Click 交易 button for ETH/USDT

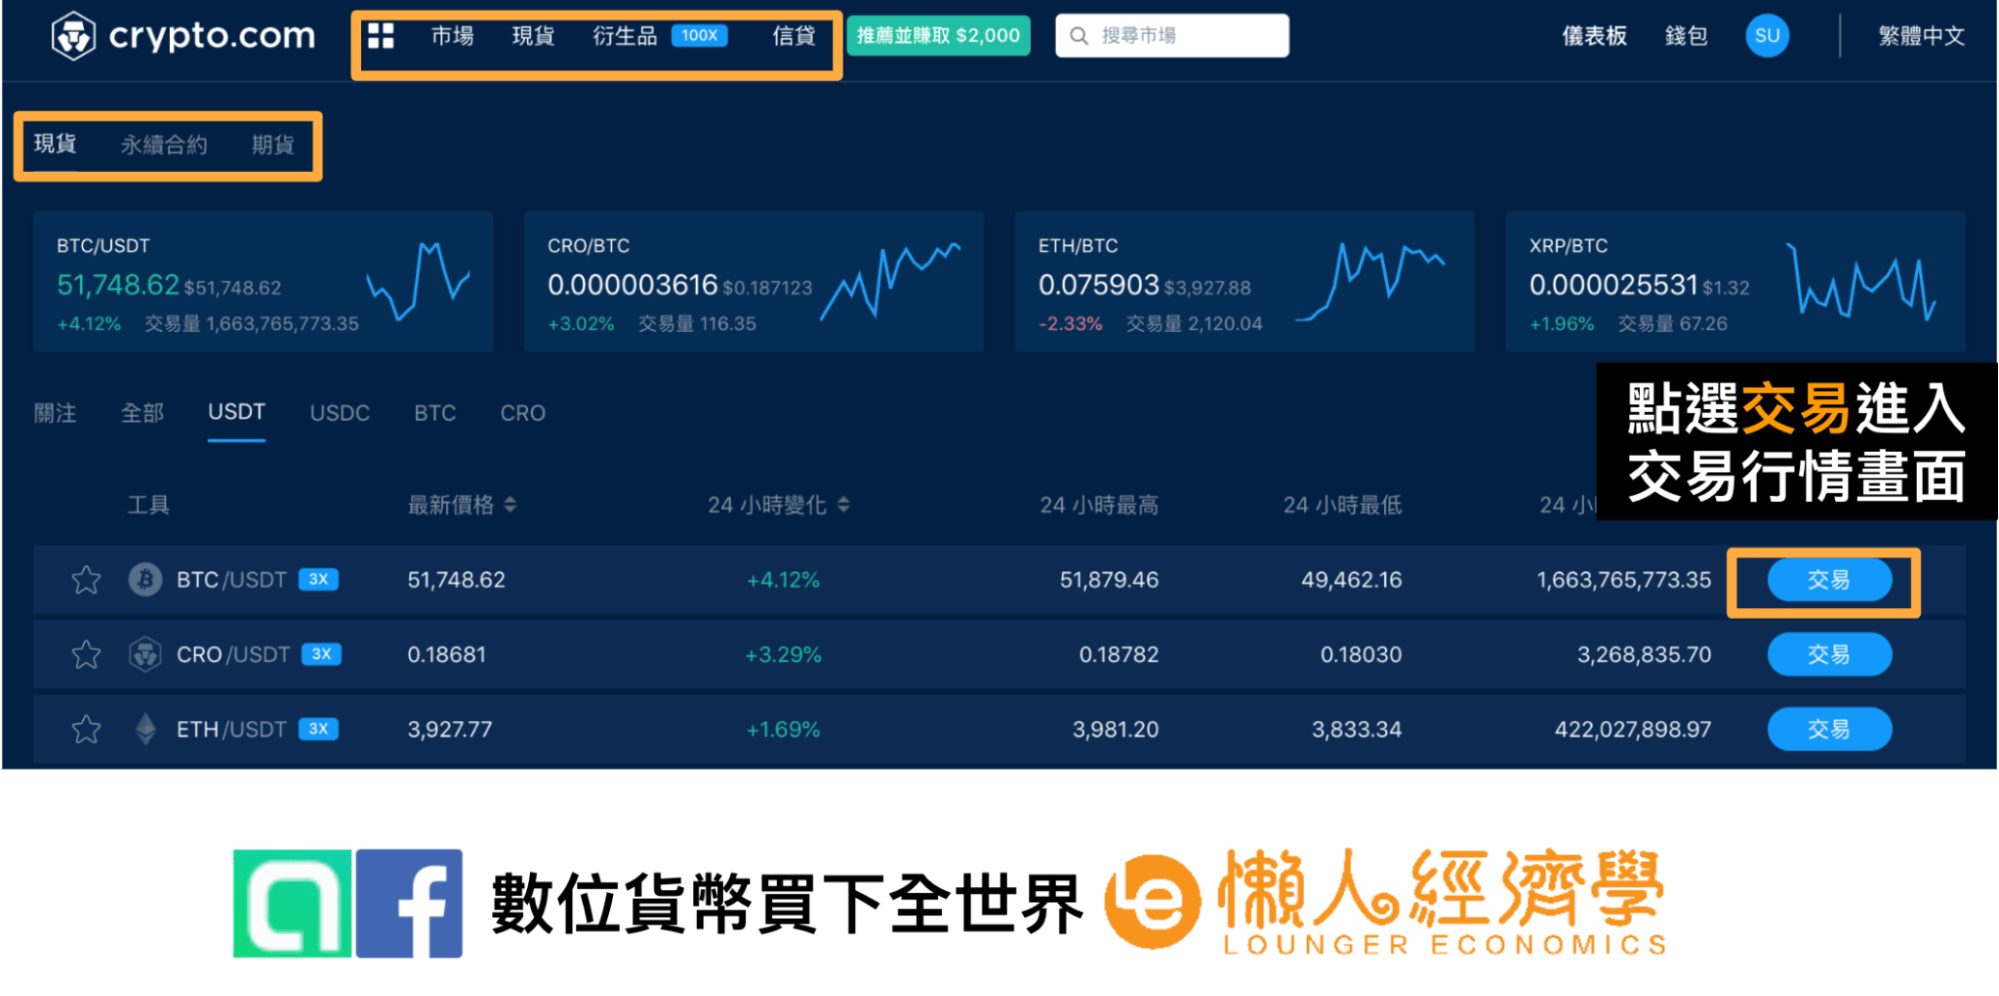click(1829, 730)
